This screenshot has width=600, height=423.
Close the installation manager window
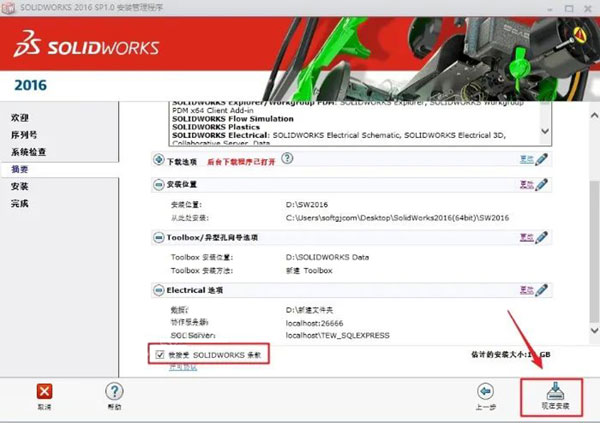click(x=588, y=8)
